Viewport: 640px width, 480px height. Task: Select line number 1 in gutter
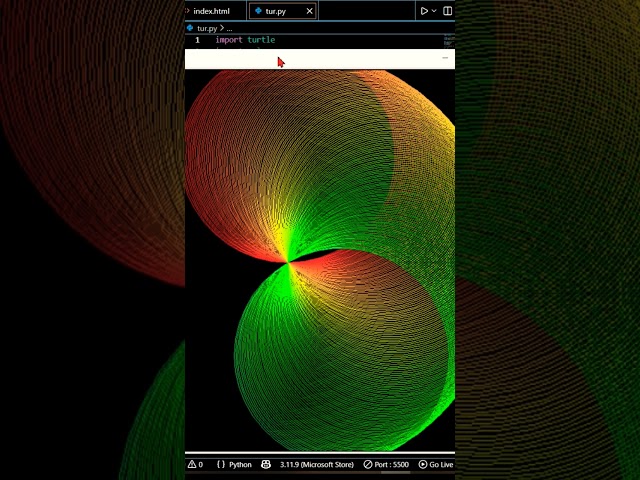coord(198,40)
